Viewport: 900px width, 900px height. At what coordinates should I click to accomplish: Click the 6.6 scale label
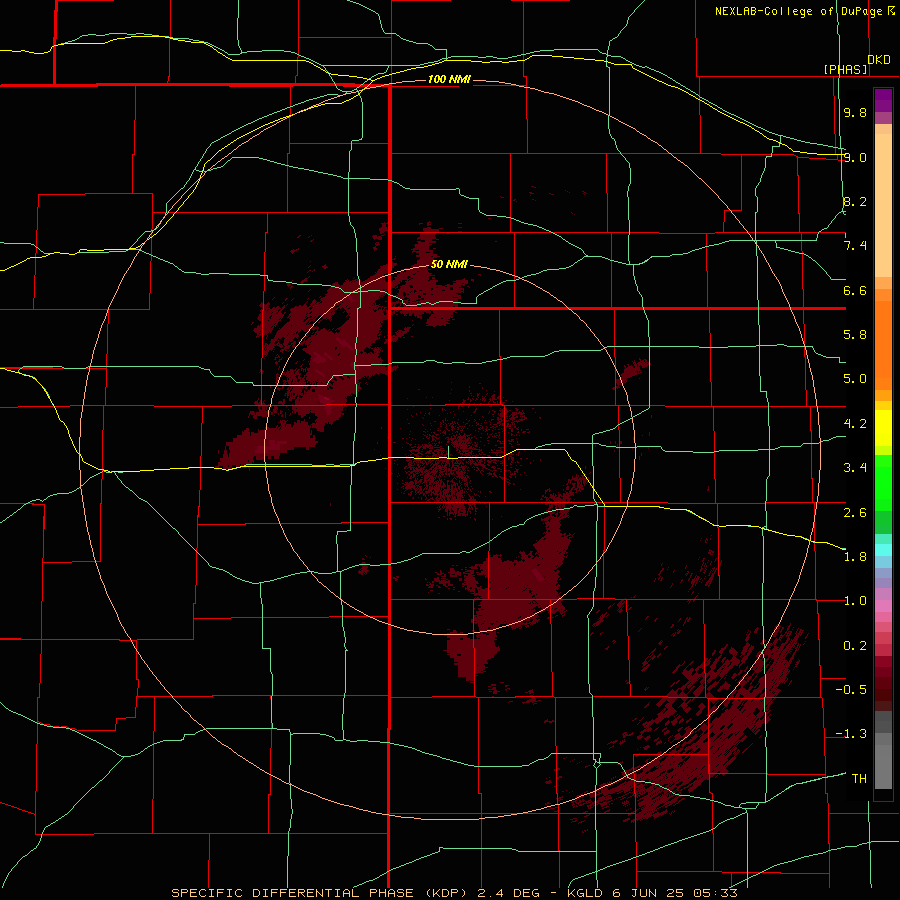[x=855, y=290]
